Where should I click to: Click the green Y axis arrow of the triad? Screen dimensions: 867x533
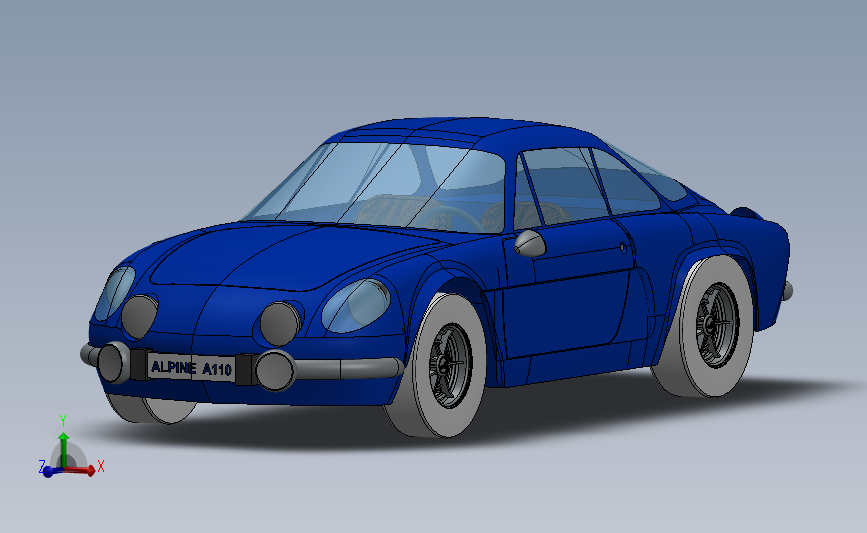point(64,449)
